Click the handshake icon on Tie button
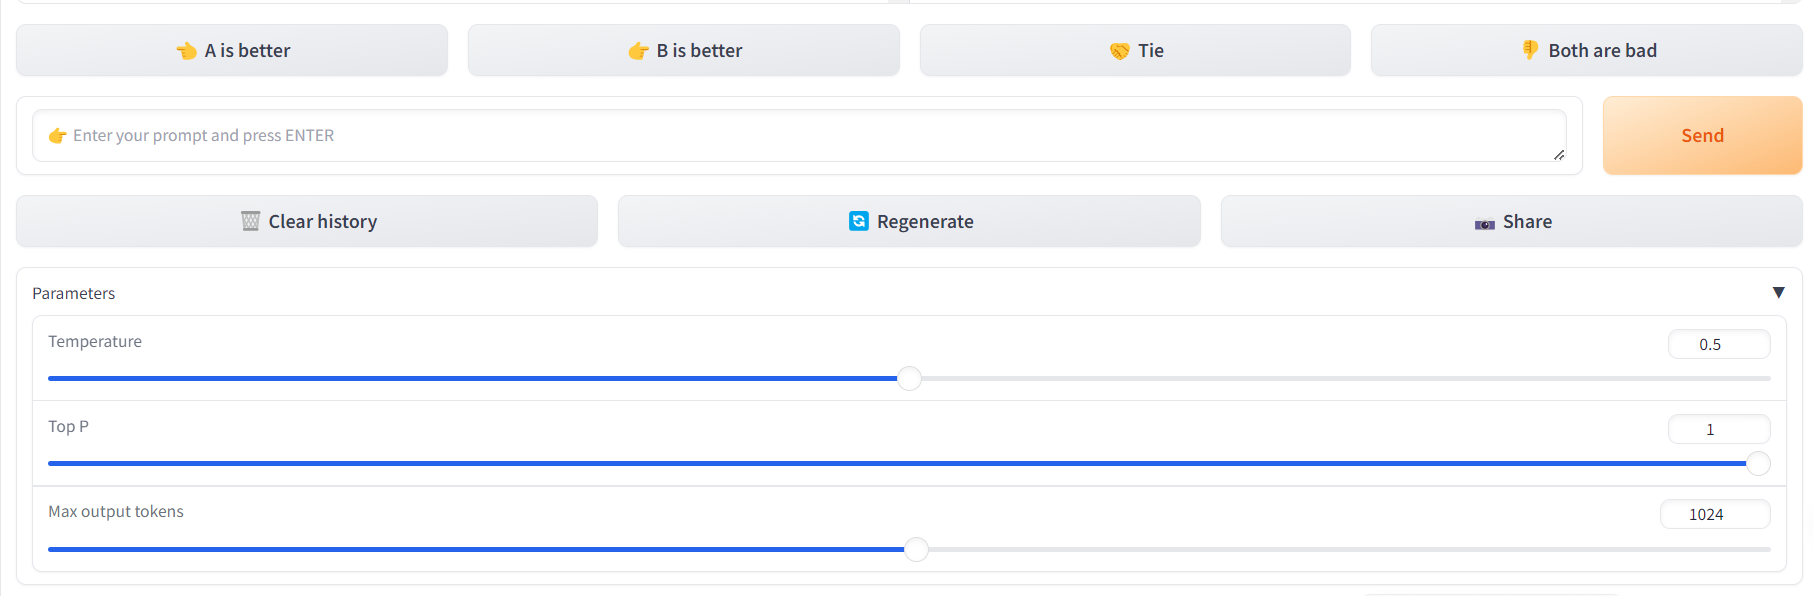The image size is (1813, 596). (1119, 51)
